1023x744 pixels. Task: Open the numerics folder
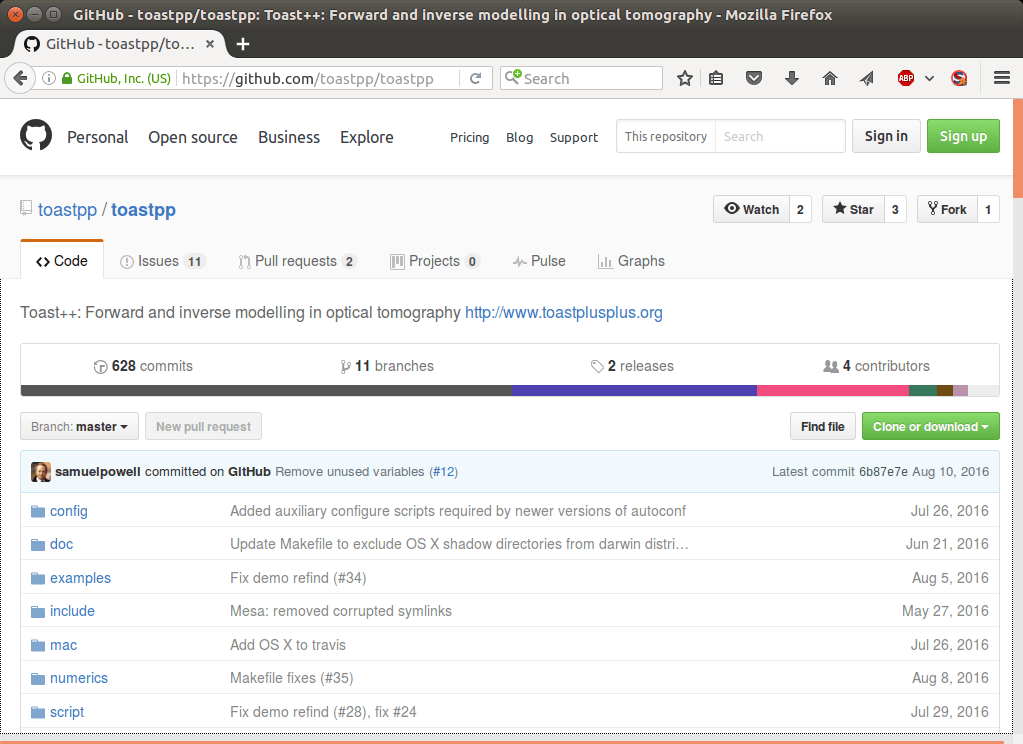[x=79, y=678]
